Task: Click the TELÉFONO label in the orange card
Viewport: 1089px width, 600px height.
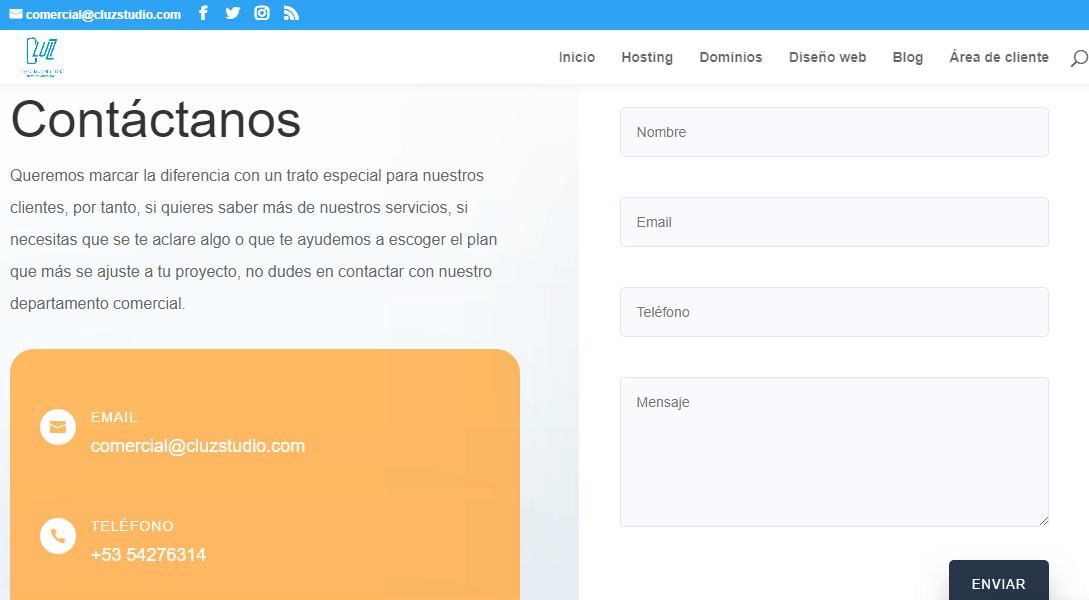Action: 132,526
